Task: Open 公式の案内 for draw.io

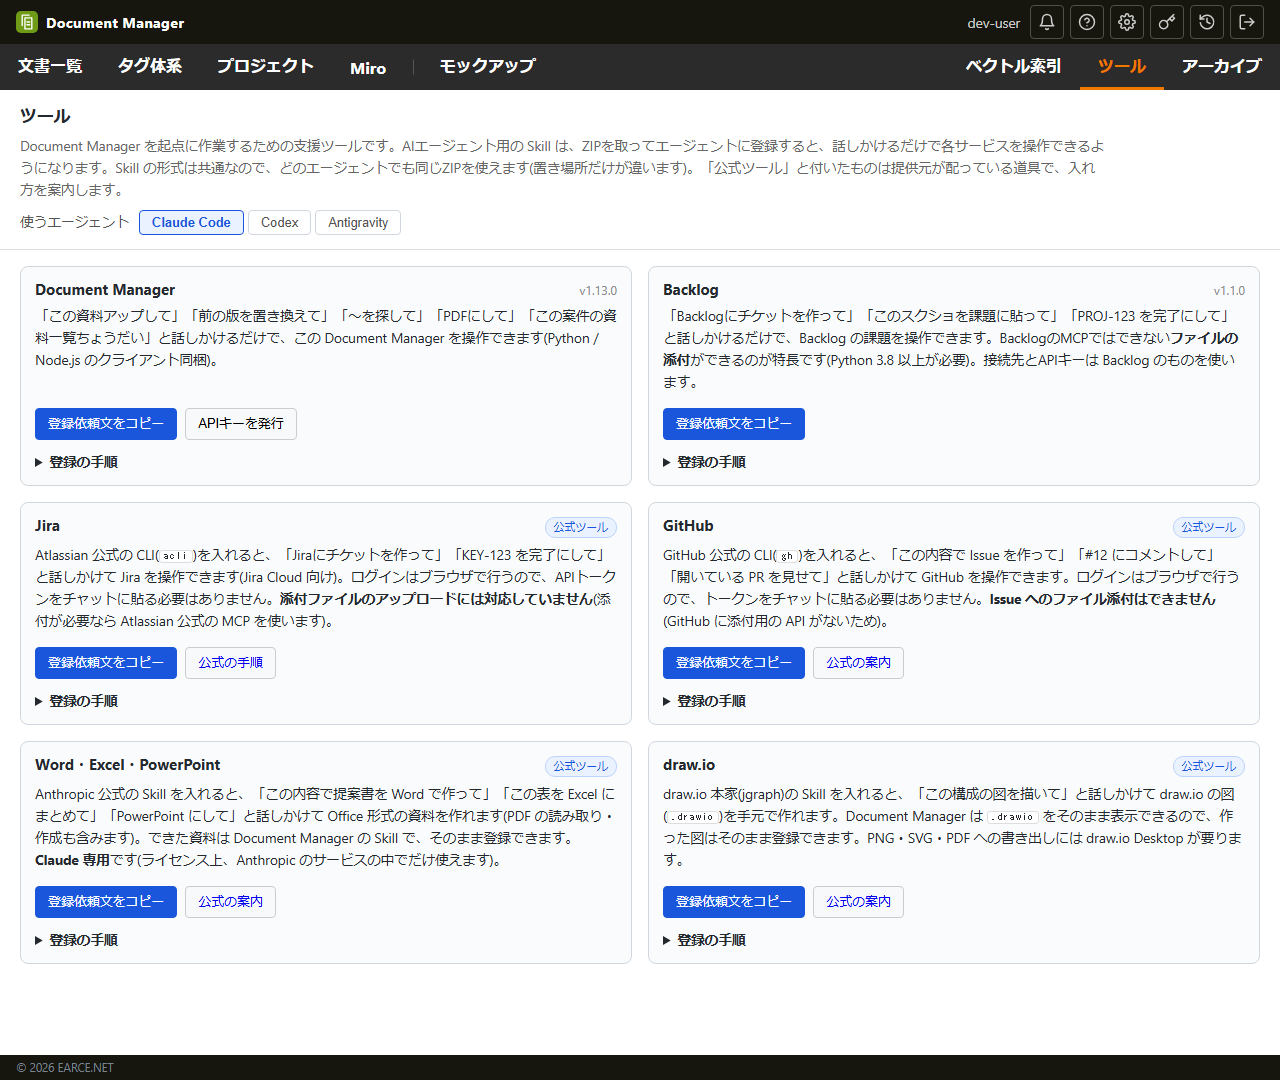Action: pyautogui.click(x=858, y=902)
